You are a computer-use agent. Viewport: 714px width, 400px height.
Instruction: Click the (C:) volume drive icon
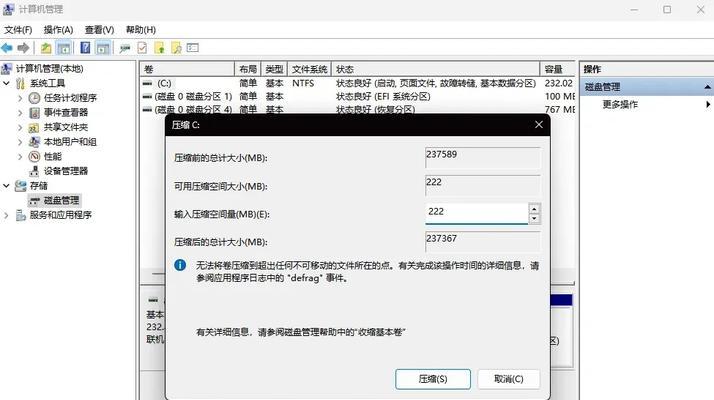[x=147, y=83]
